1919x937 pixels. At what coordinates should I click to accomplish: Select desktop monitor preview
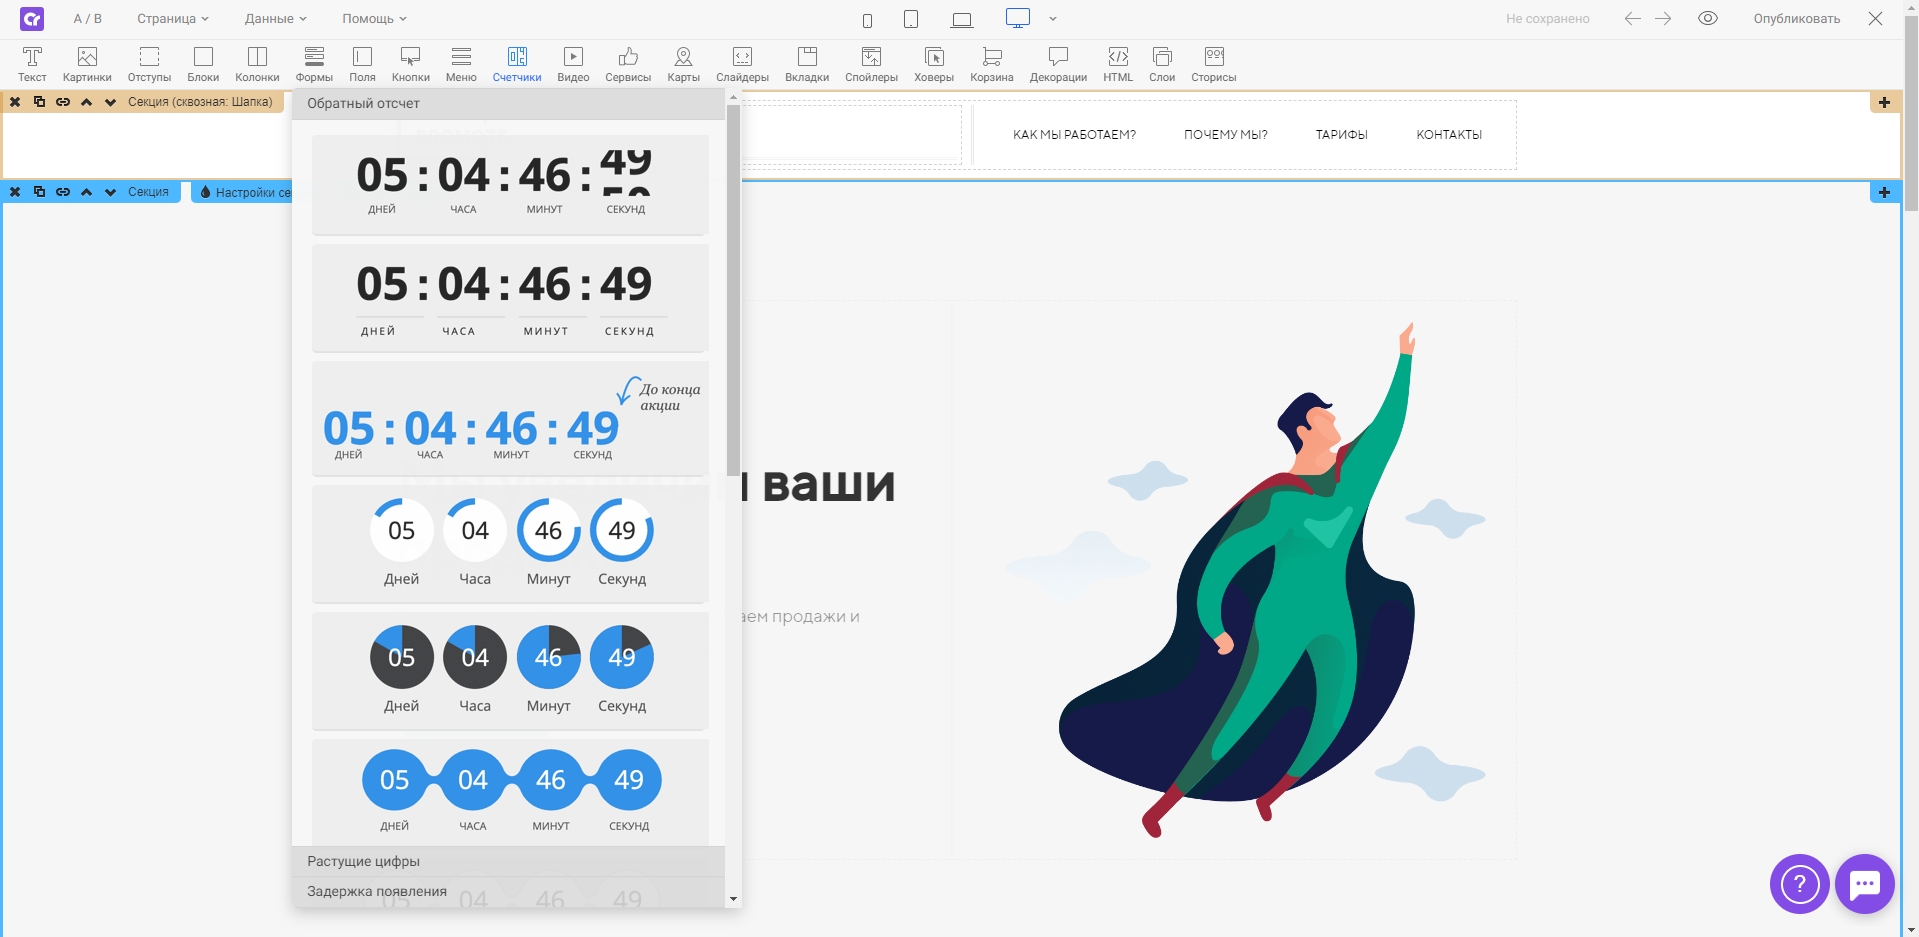(1018, 18)
